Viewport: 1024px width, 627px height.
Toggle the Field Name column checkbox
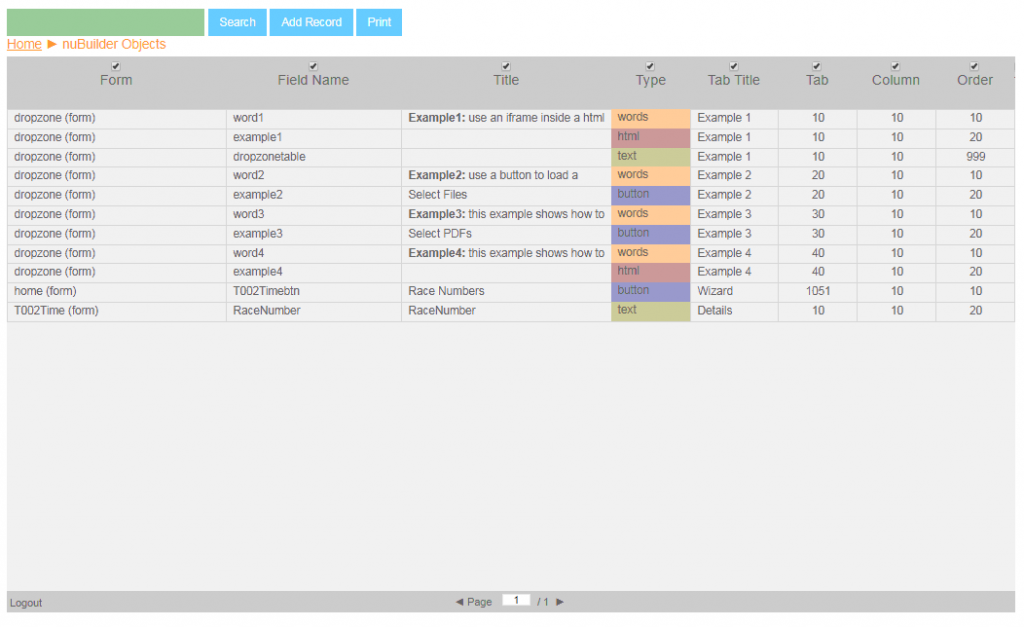(313, 66)
